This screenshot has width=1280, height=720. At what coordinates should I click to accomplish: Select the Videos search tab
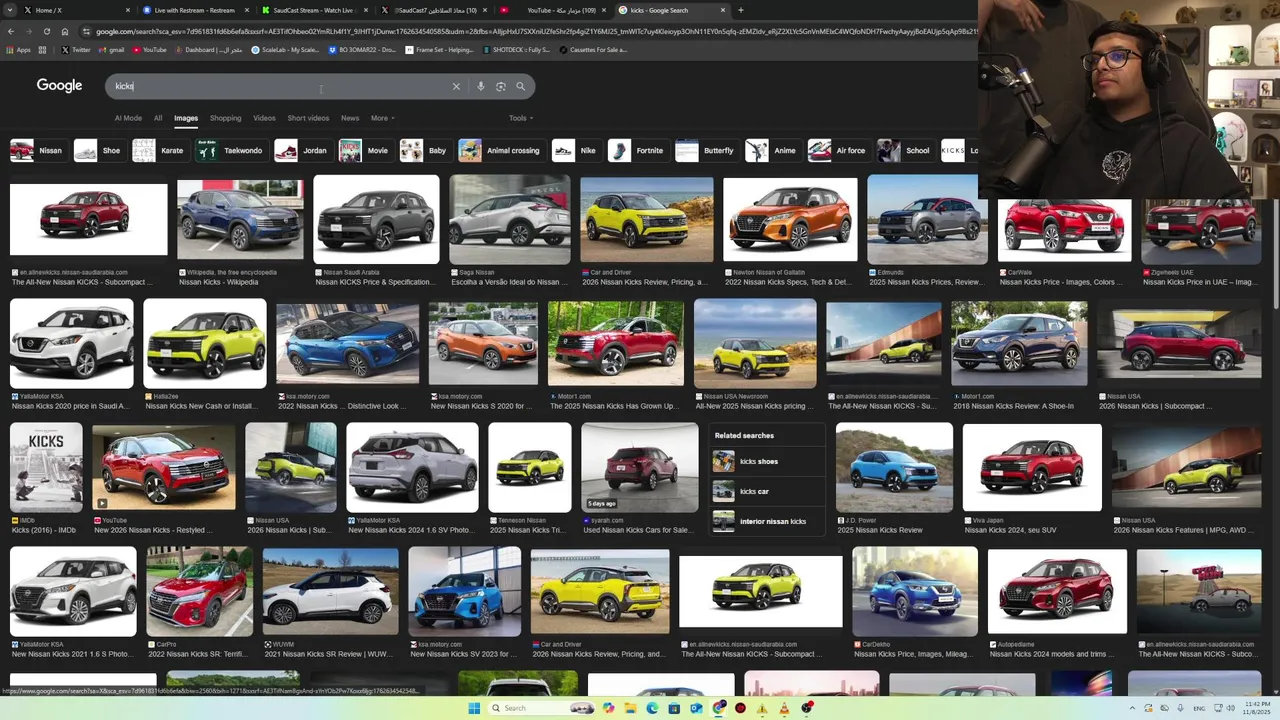[264, 118]
